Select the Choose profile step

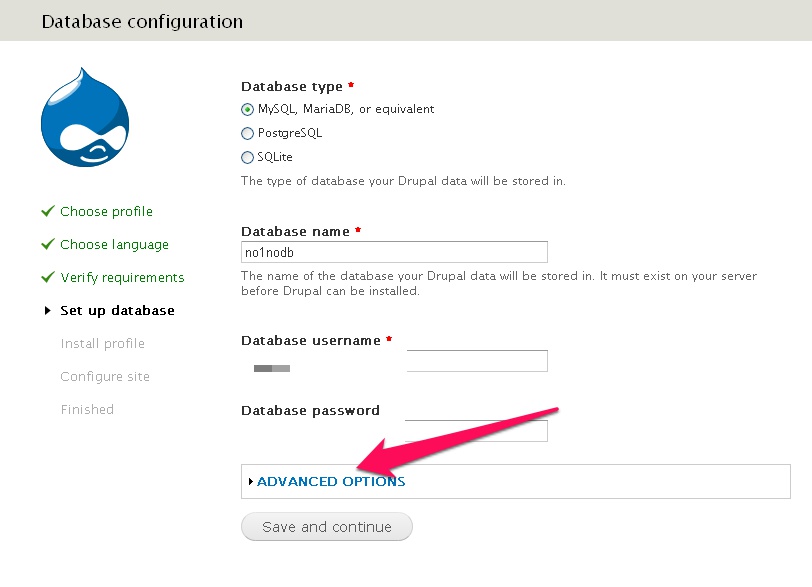click(x=106, y=211)
